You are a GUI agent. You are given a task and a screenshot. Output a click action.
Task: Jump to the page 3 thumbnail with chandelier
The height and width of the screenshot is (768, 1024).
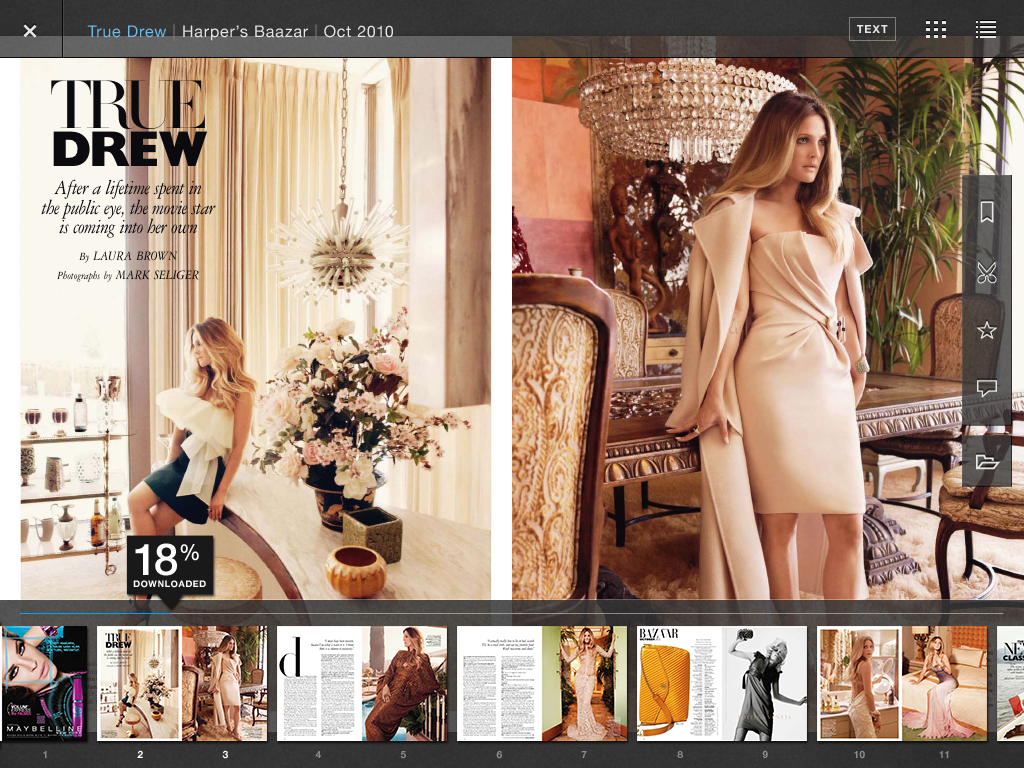pyautogui.click(x=225, y=683)
